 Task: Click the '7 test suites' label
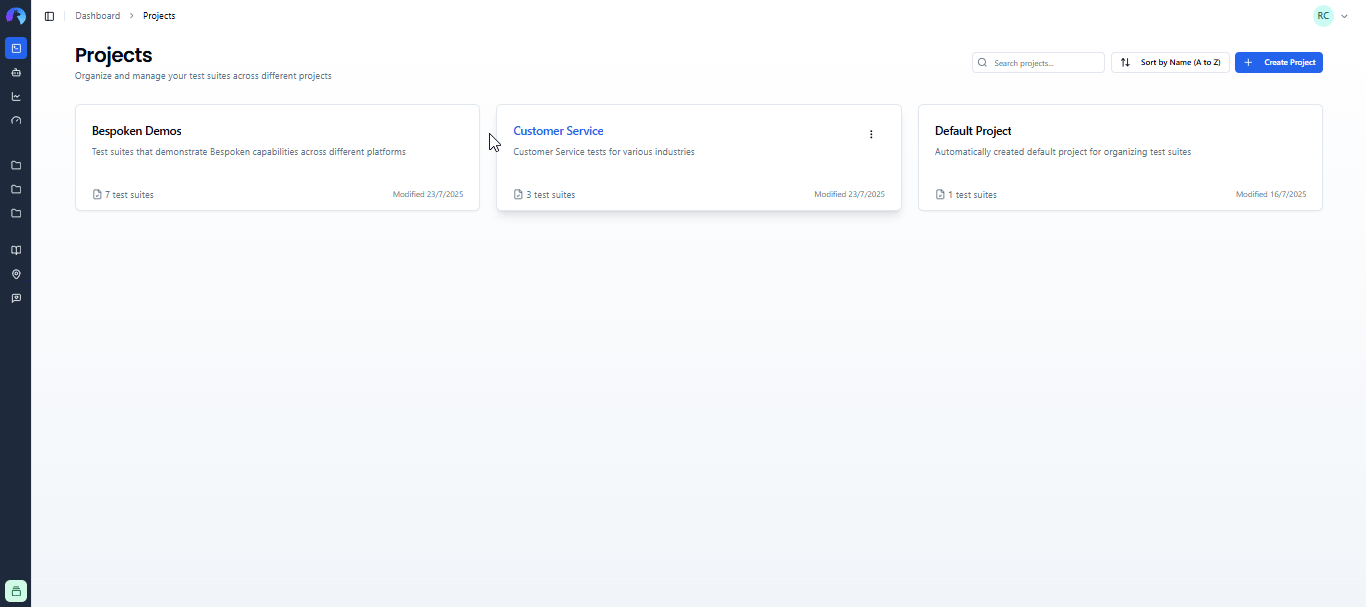[x=129, y=195]
